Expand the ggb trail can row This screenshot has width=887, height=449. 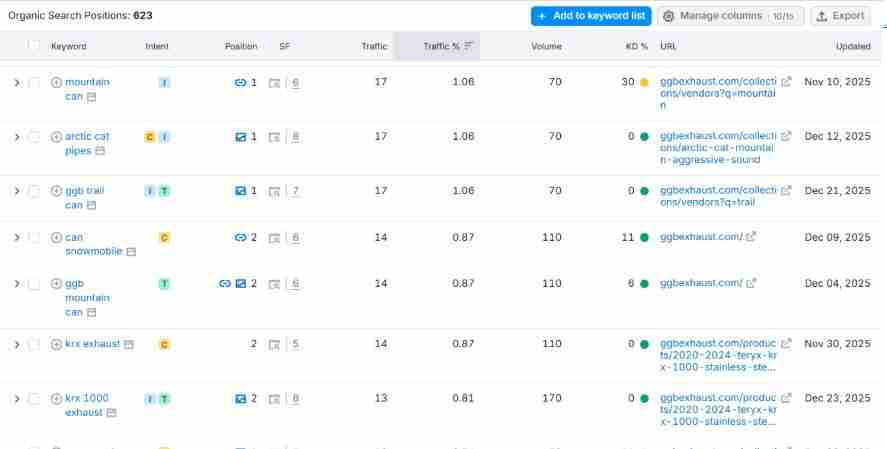click(16, 191)
